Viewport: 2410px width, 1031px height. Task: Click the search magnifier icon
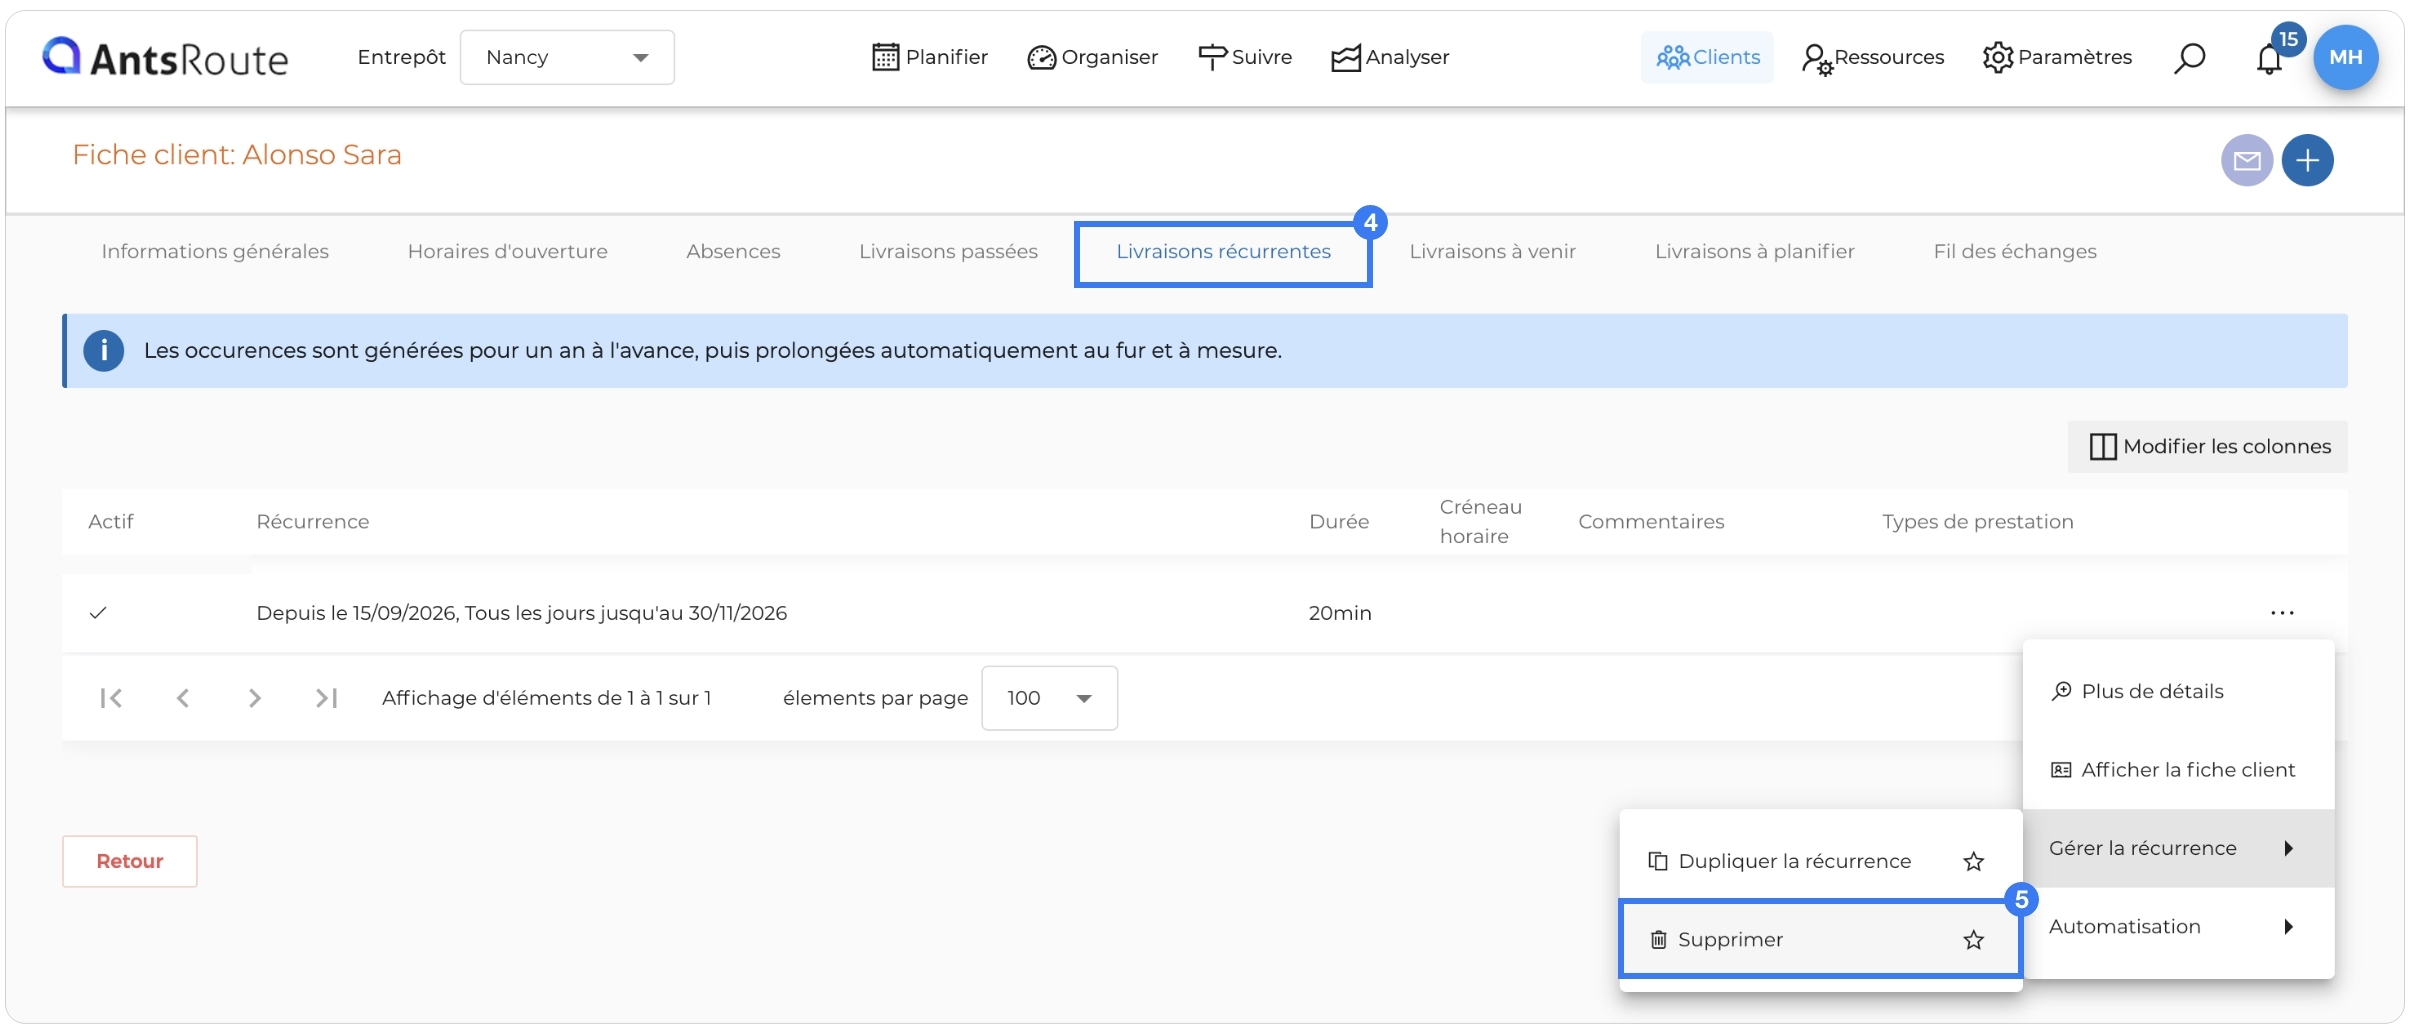2189,58
